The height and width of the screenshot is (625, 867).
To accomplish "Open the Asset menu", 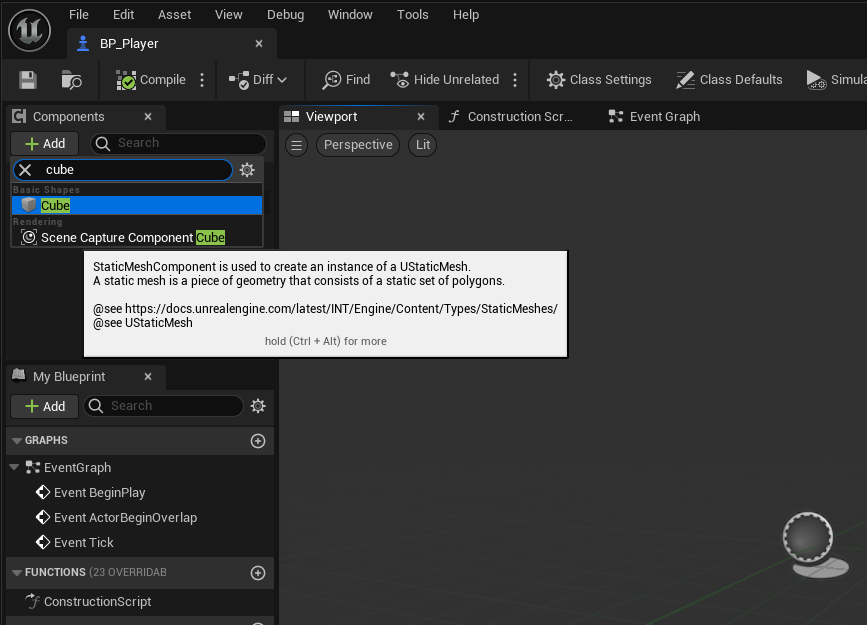I will point(174,15).
